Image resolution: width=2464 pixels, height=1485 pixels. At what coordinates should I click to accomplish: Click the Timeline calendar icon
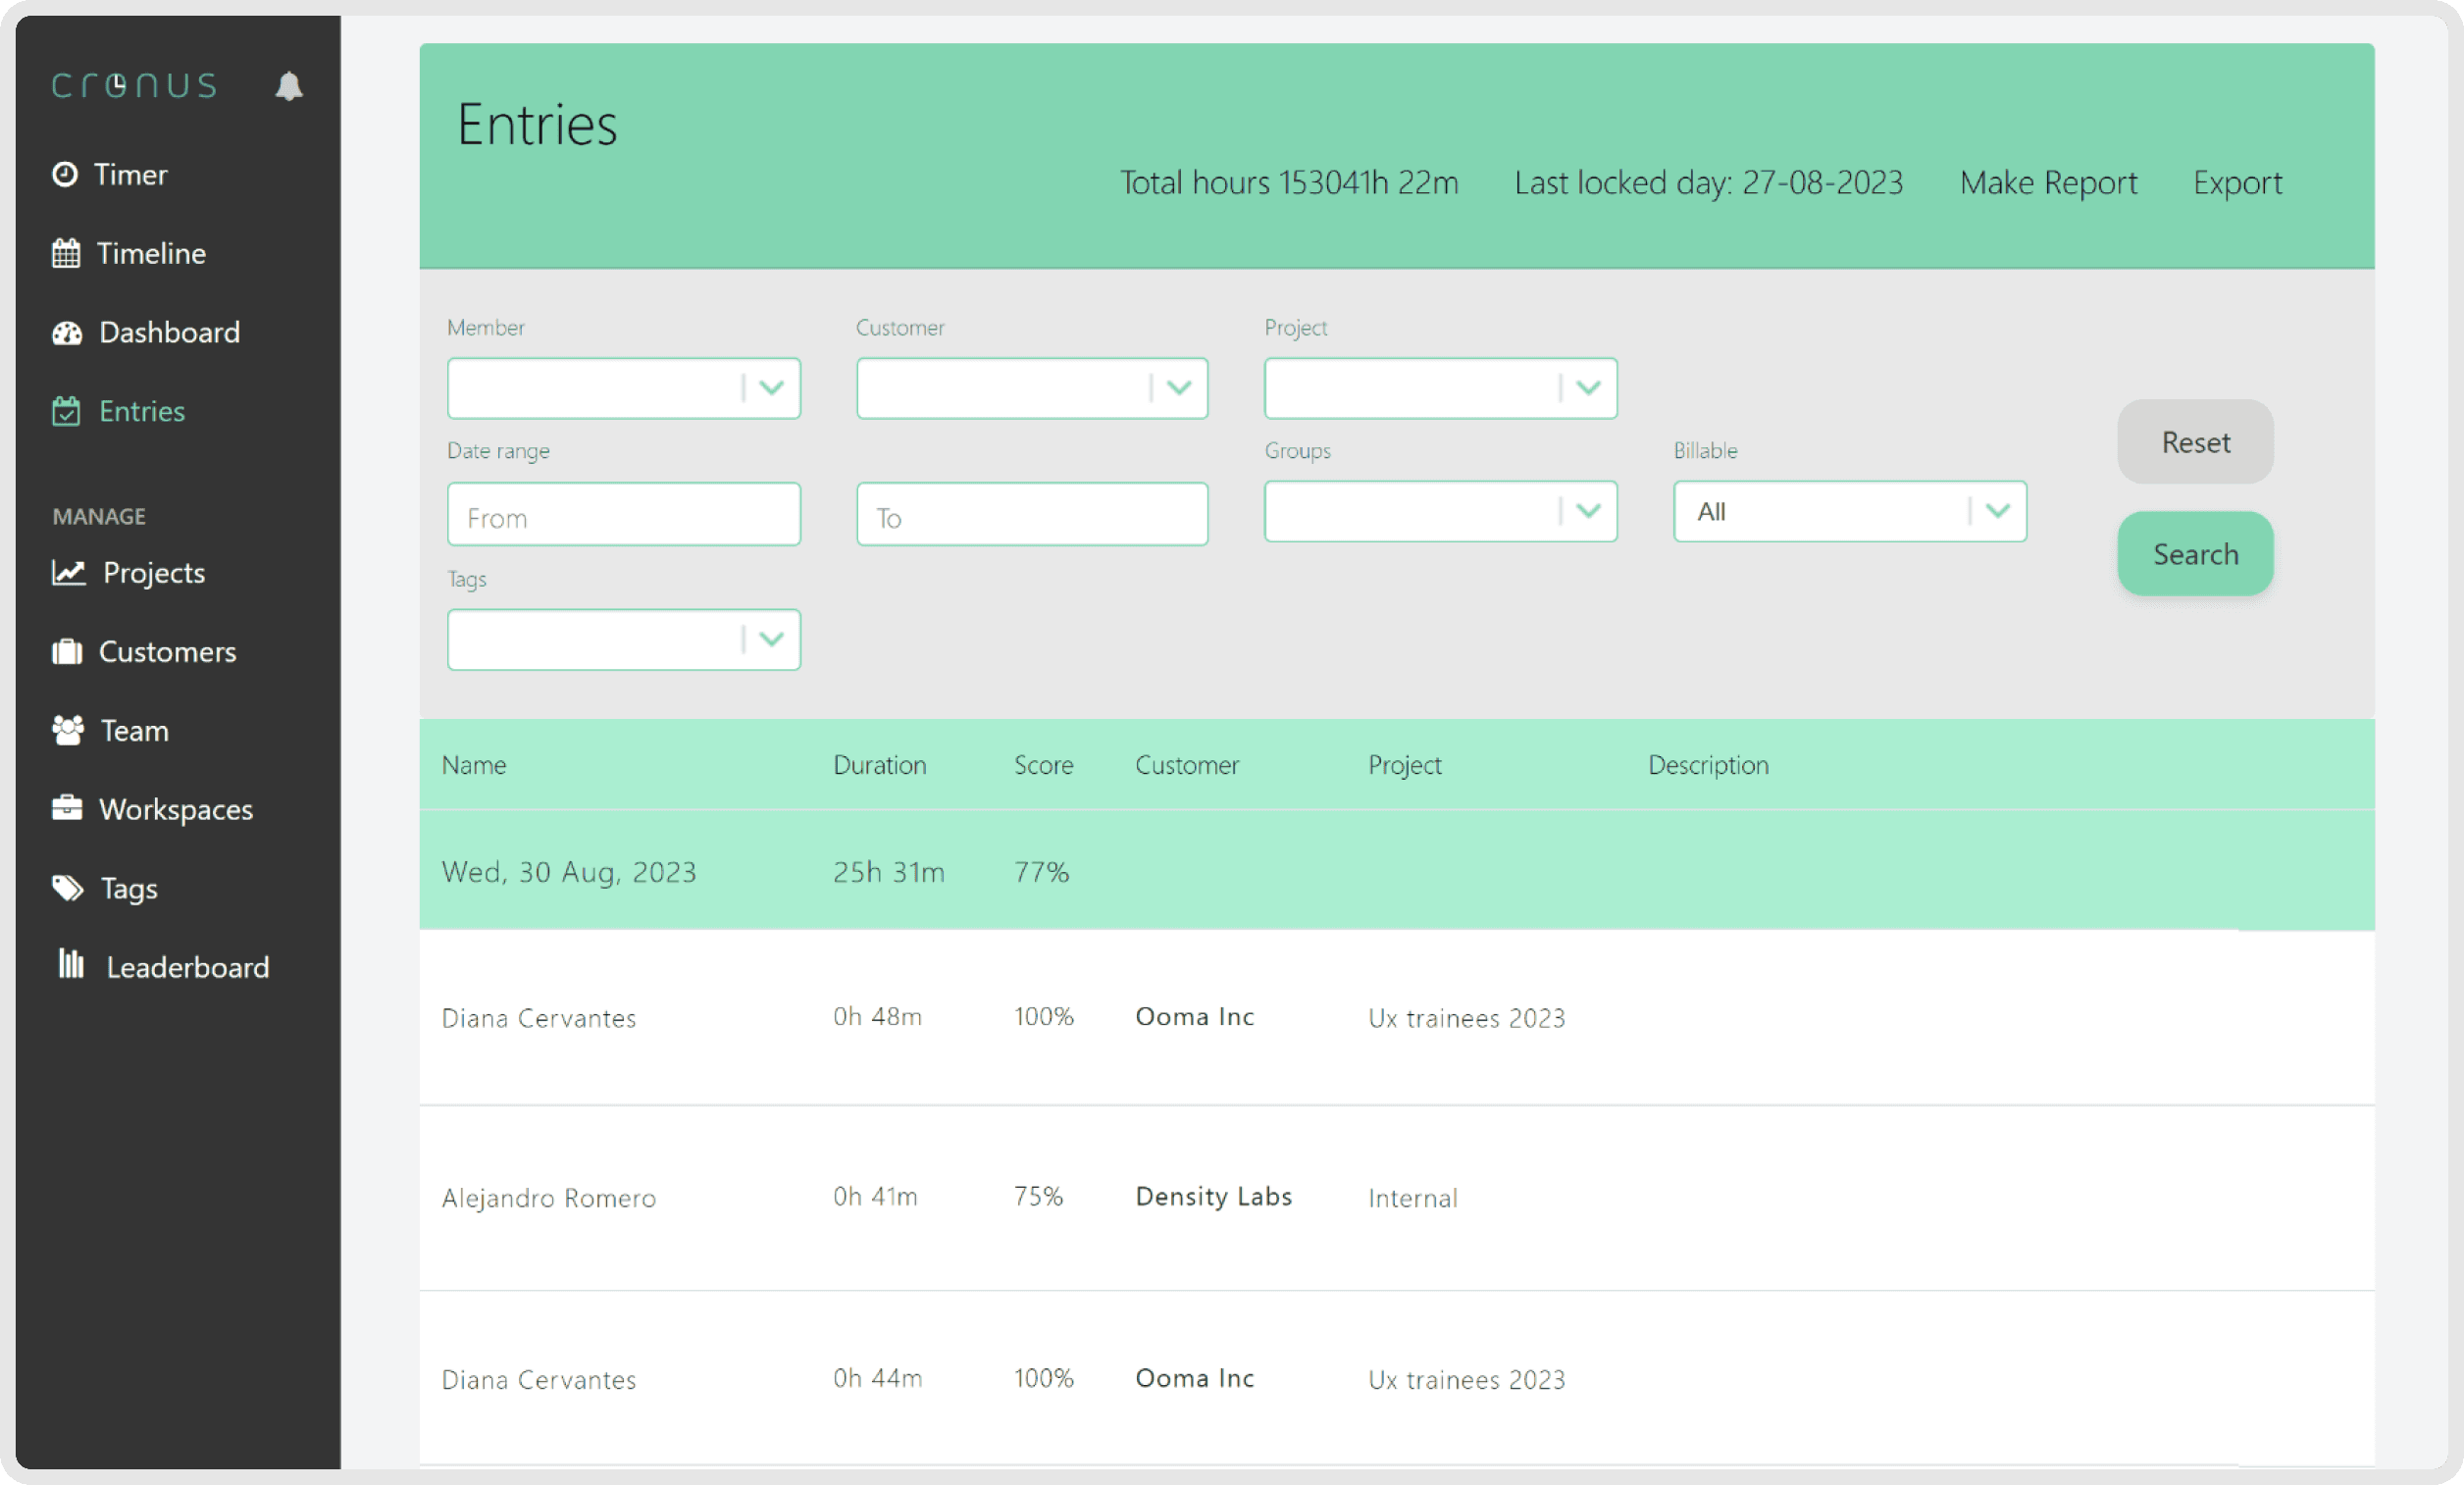coord(66,253)
